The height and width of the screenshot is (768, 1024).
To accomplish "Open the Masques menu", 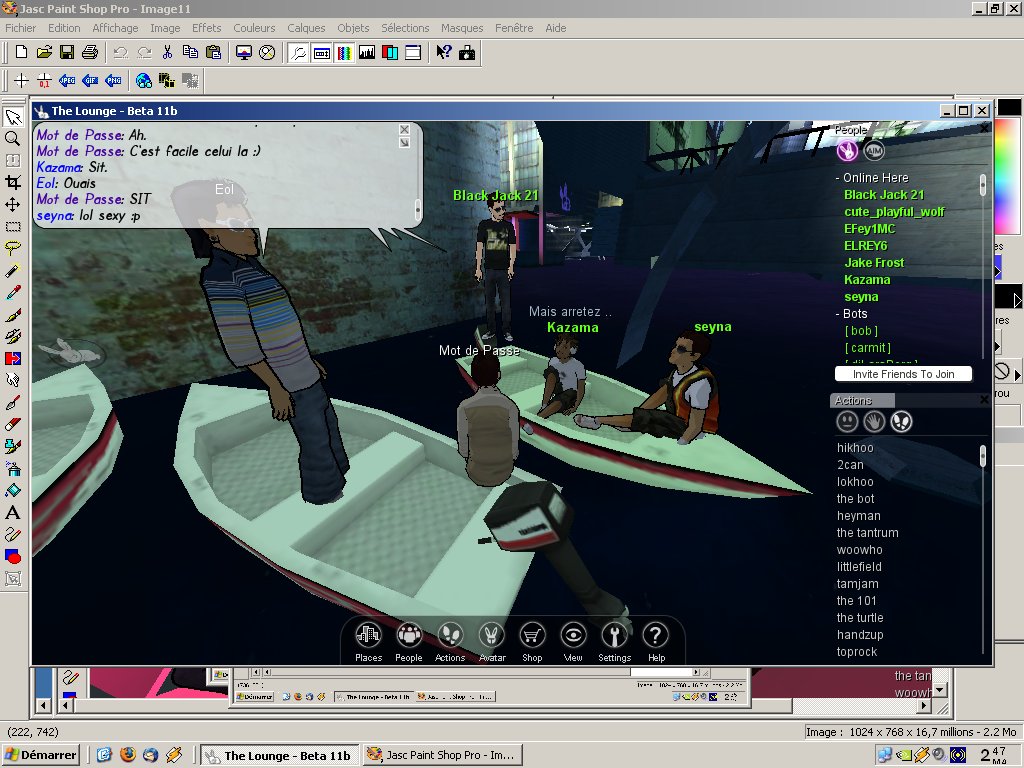I will 462,28.
